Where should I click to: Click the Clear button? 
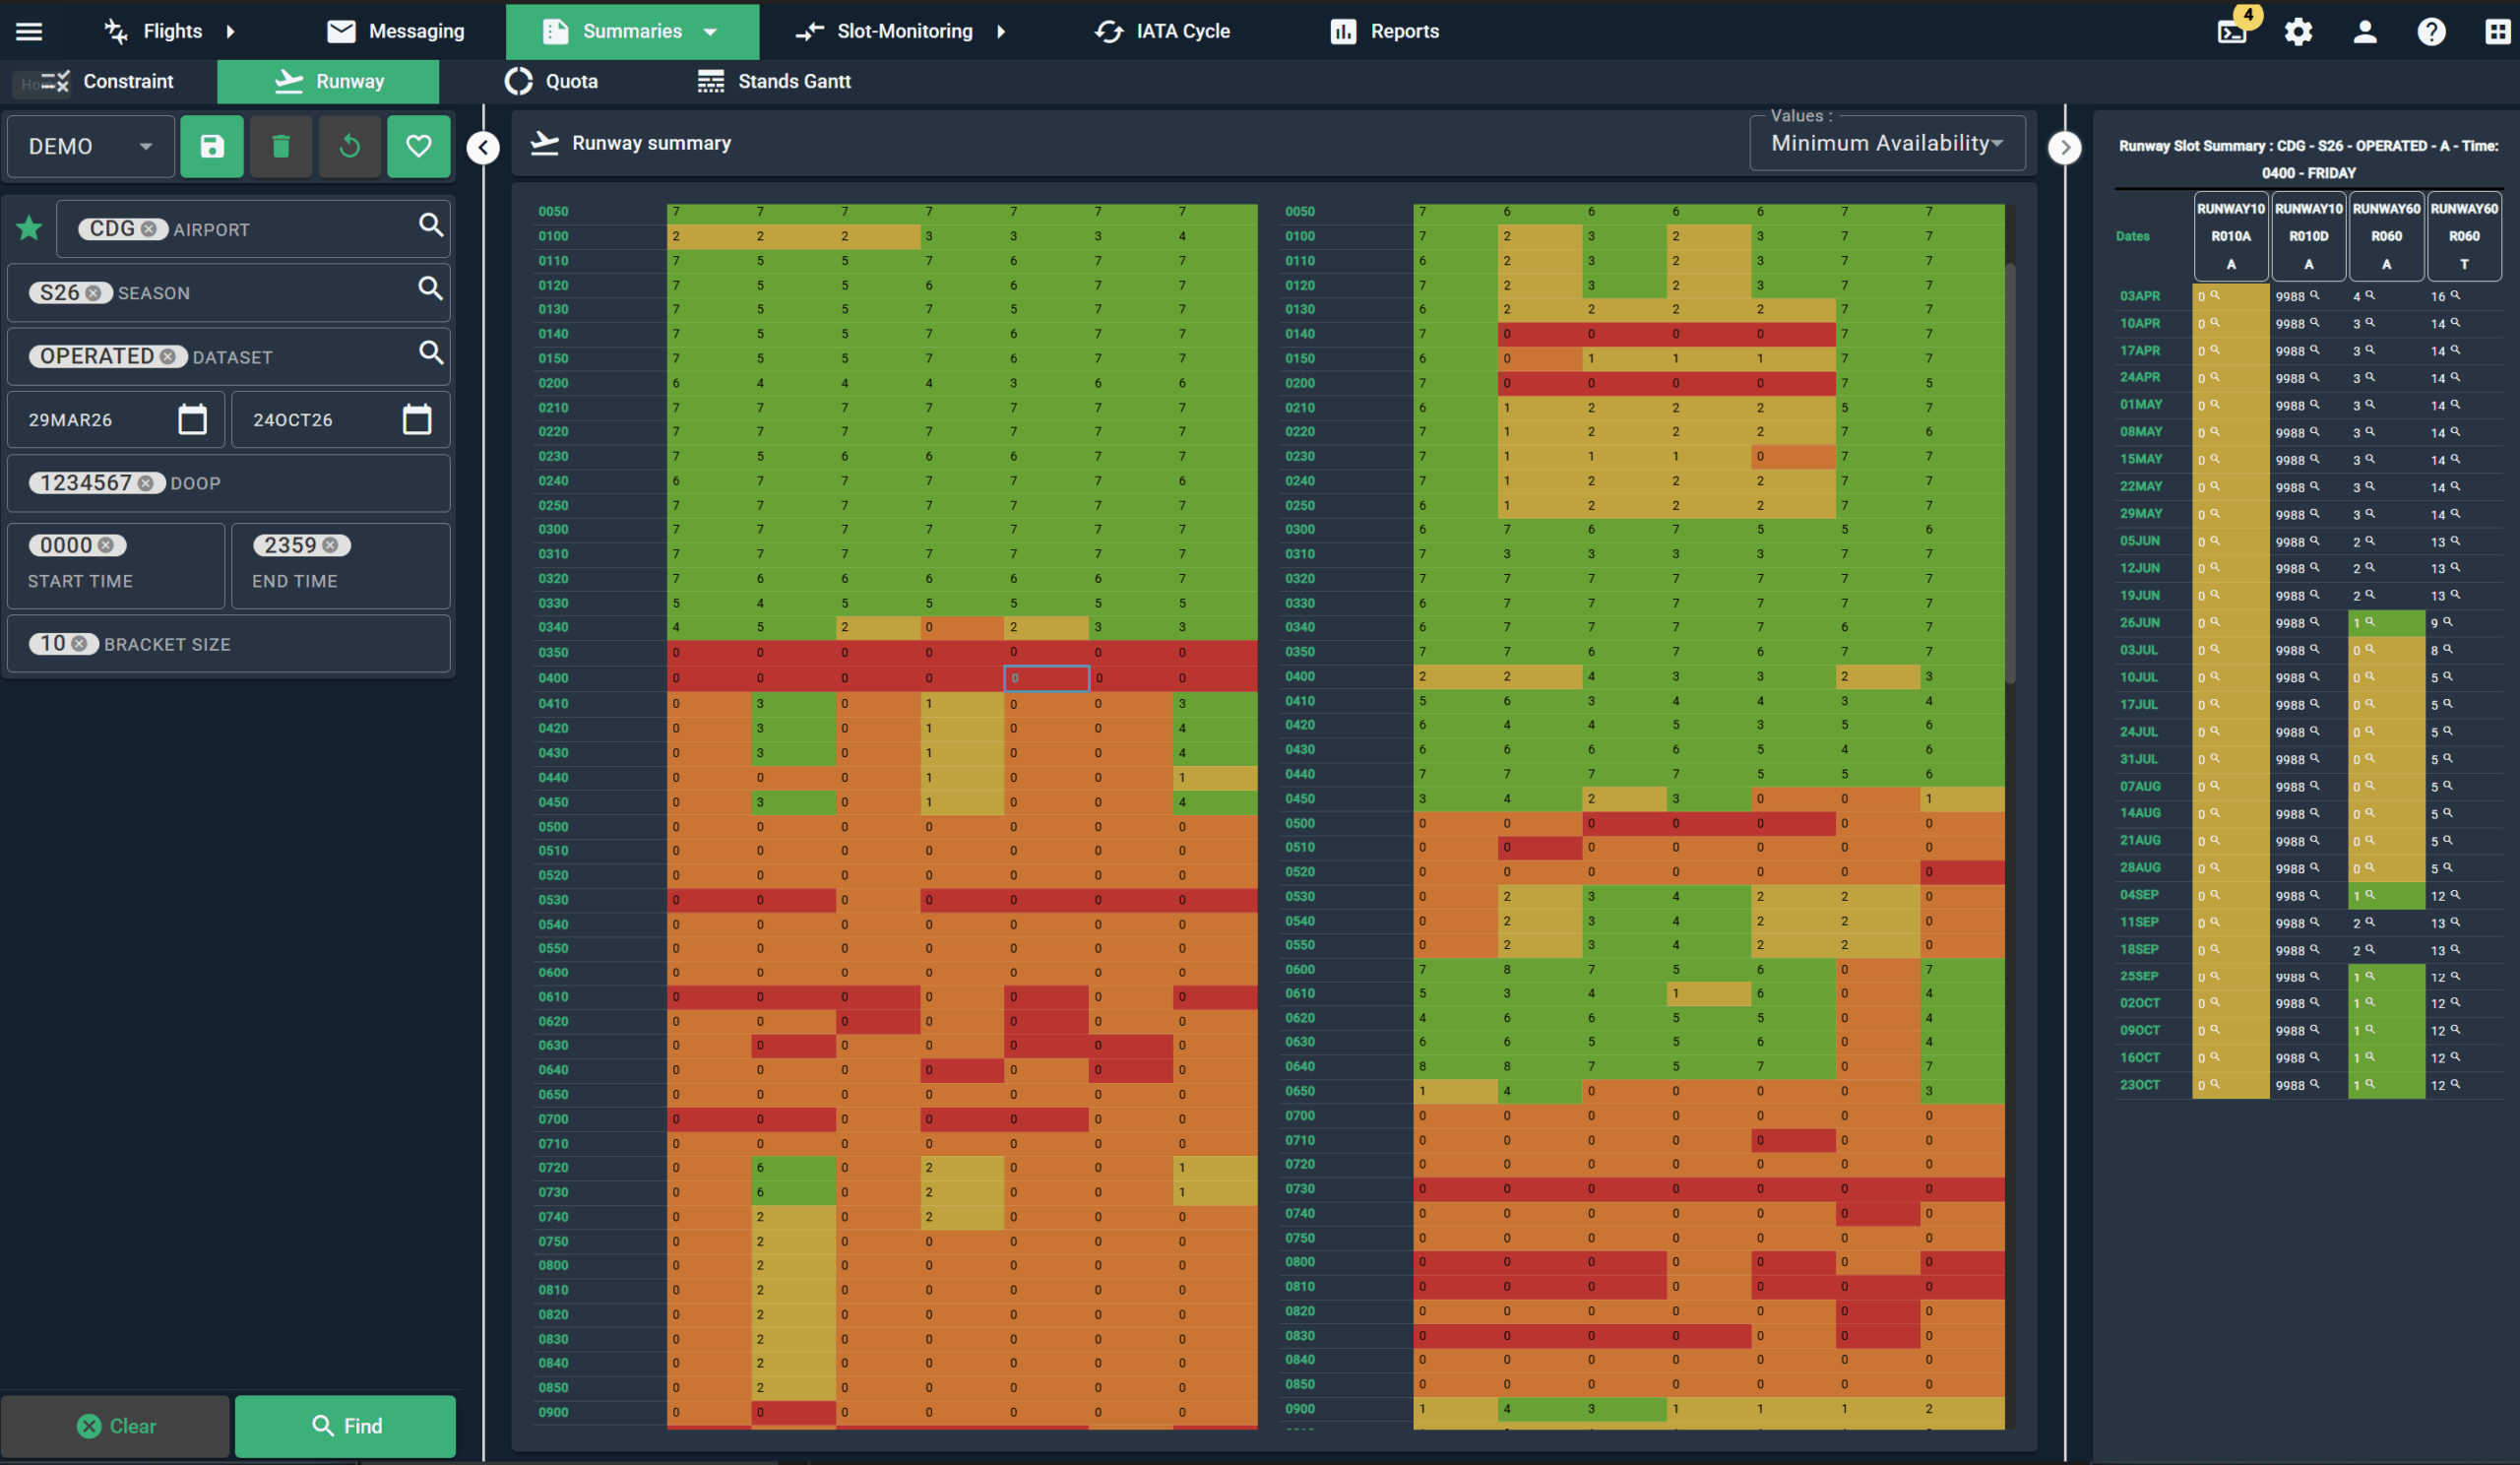[116, 1425]
